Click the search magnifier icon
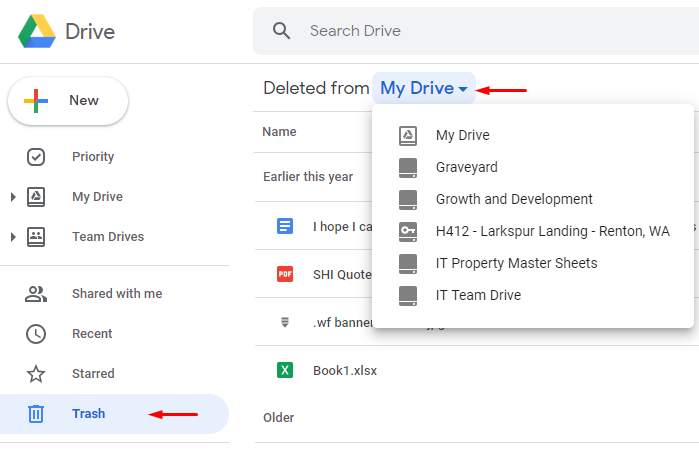Image resolution: width=699 pixels, height=450 pixels. 281,31
